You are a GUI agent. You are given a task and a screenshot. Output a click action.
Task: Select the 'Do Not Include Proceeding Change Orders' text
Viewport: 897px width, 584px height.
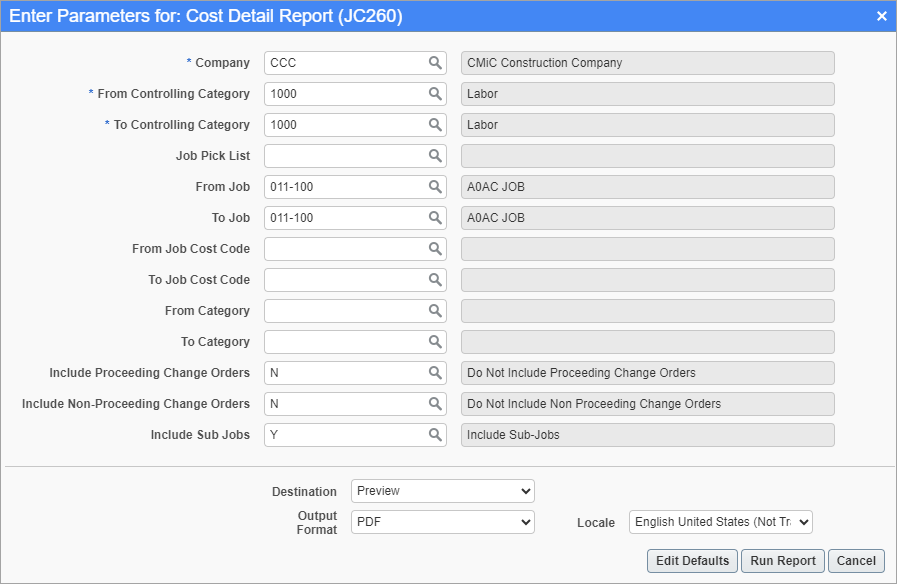tap(581, 373)
